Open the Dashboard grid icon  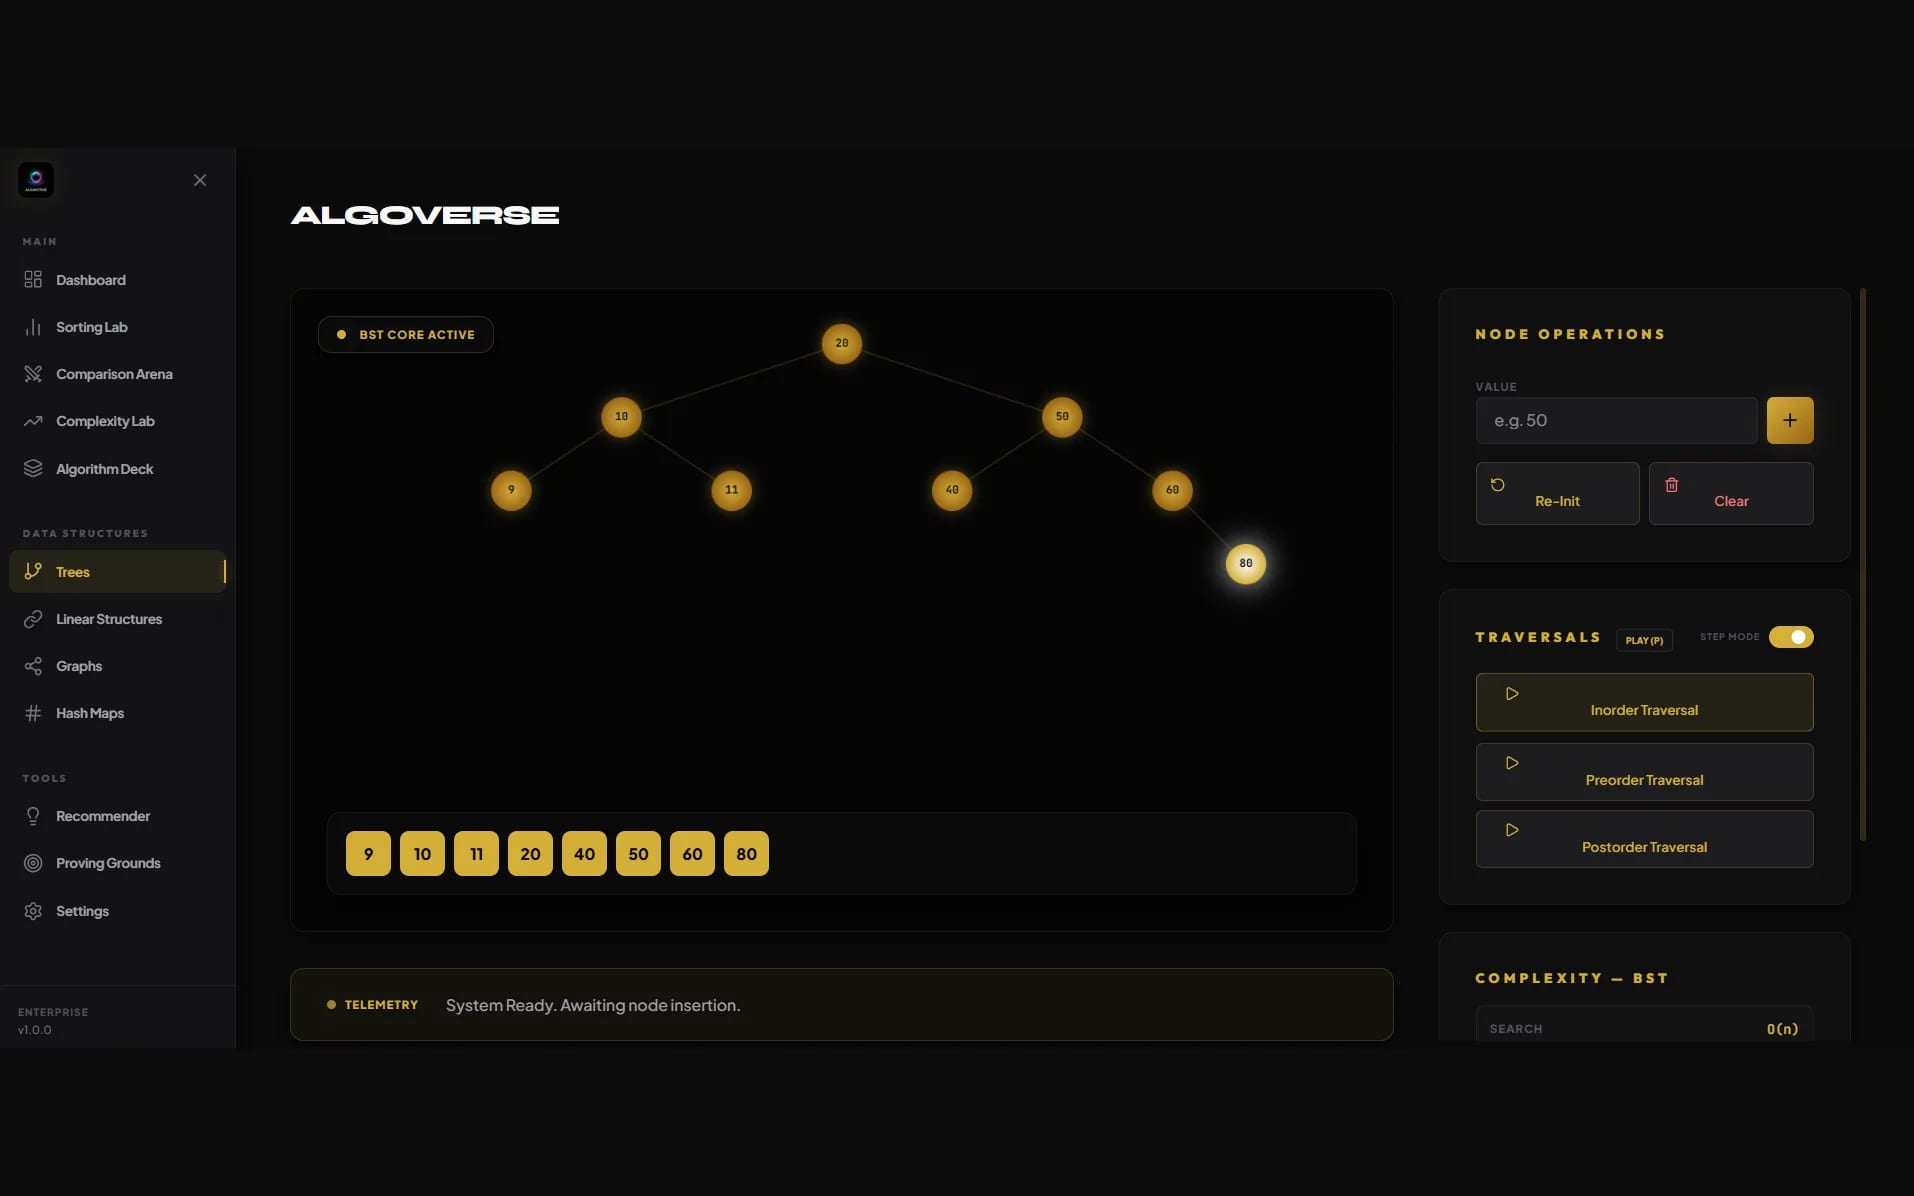[33, 279]
